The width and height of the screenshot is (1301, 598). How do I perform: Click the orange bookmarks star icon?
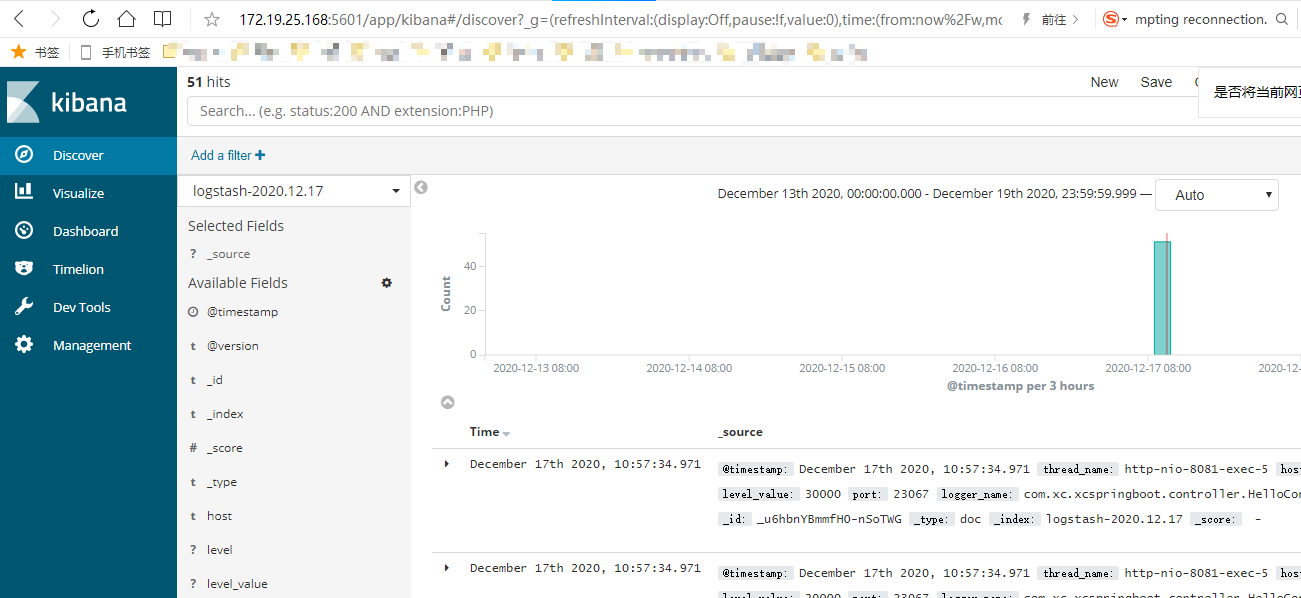coord(18,51)
